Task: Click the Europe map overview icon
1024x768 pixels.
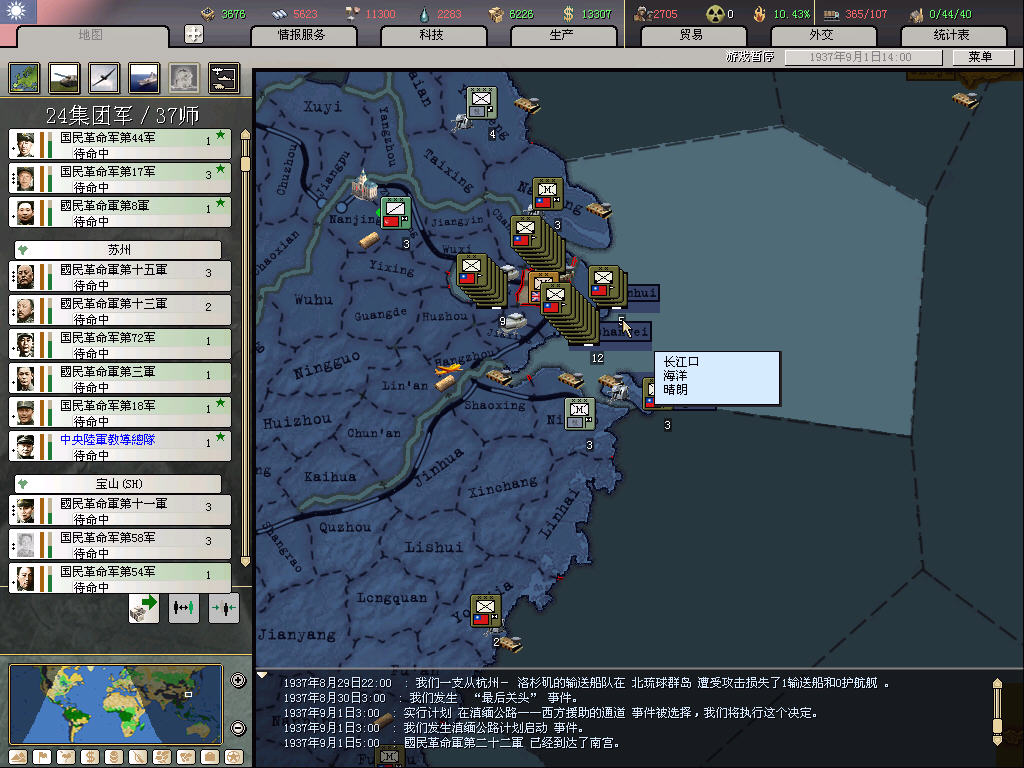Action: pos(24,77)
